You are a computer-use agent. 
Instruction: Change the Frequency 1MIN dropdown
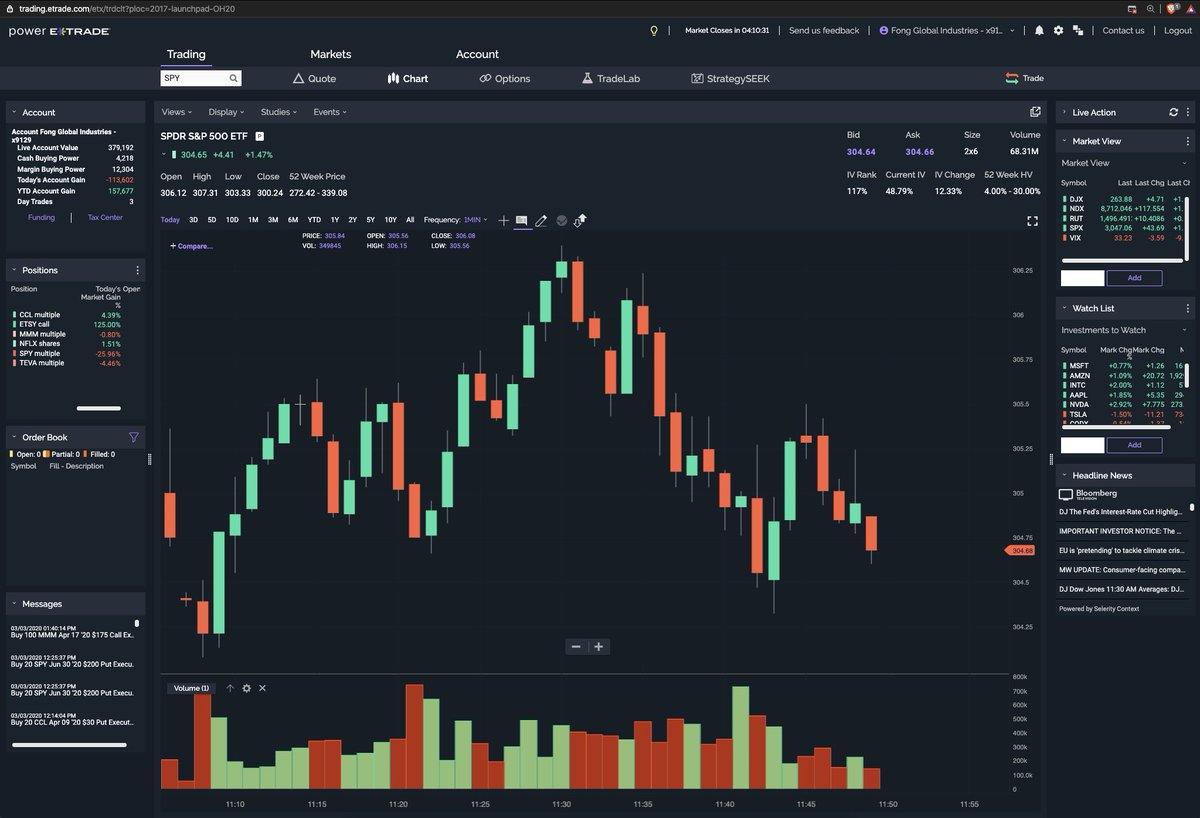(475, 220)
